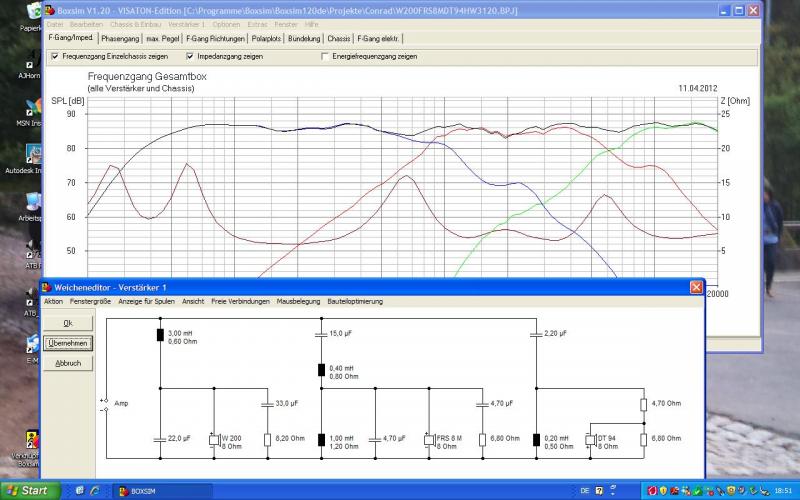
Task: Enable Energiefrequenzgang zeigen checkbox
Action: 324,57
